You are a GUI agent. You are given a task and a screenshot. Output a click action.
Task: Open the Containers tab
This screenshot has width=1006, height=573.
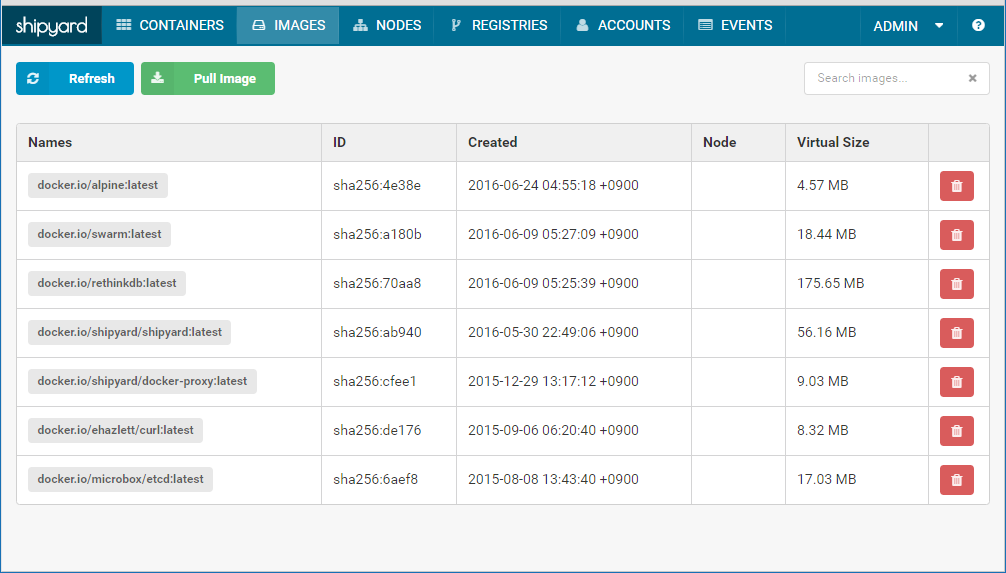pos(170,26)
